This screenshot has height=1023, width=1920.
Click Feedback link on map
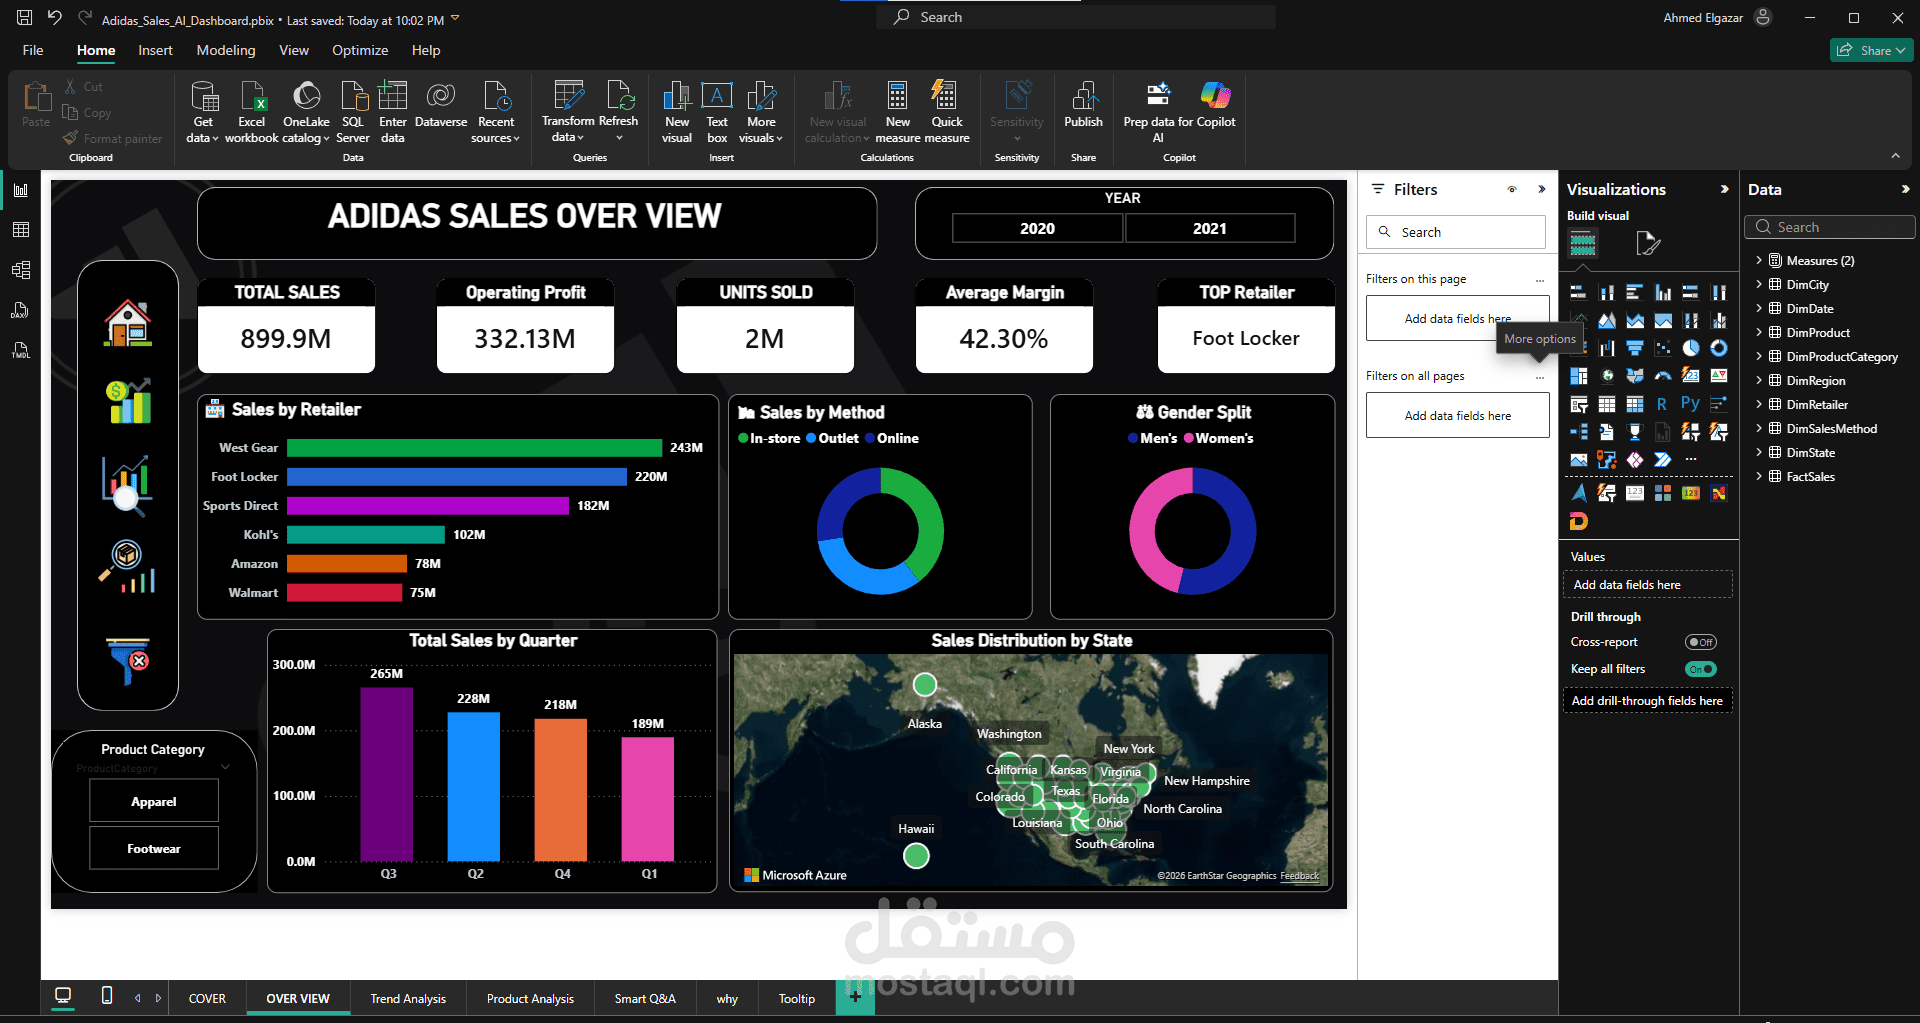[1300, 876]
